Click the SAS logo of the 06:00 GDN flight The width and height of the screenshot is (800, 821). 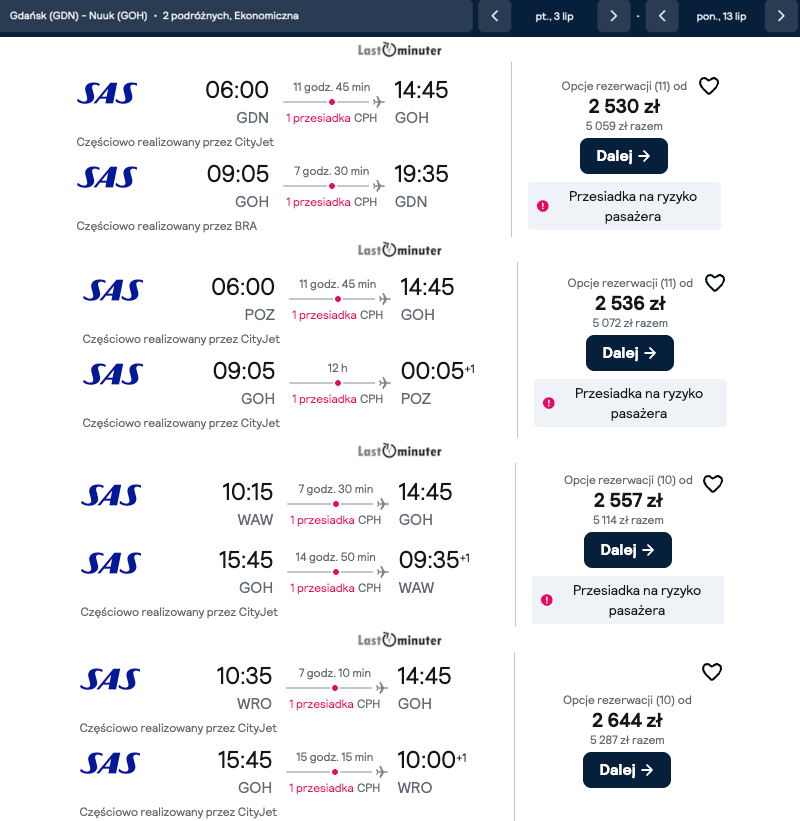(107, 94)
